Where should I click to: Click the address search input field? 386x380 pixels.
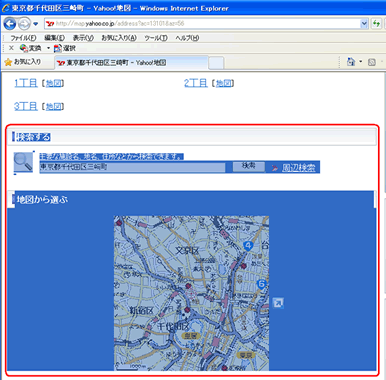pyautogui.click(x=132, y=167)
